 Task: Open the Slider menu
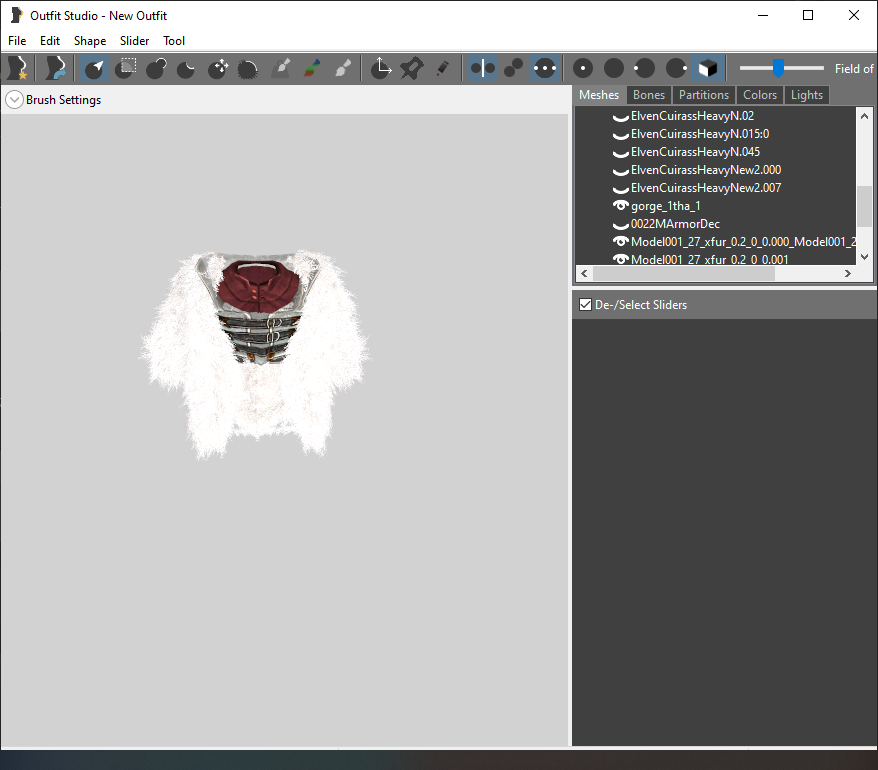(134, 41)
